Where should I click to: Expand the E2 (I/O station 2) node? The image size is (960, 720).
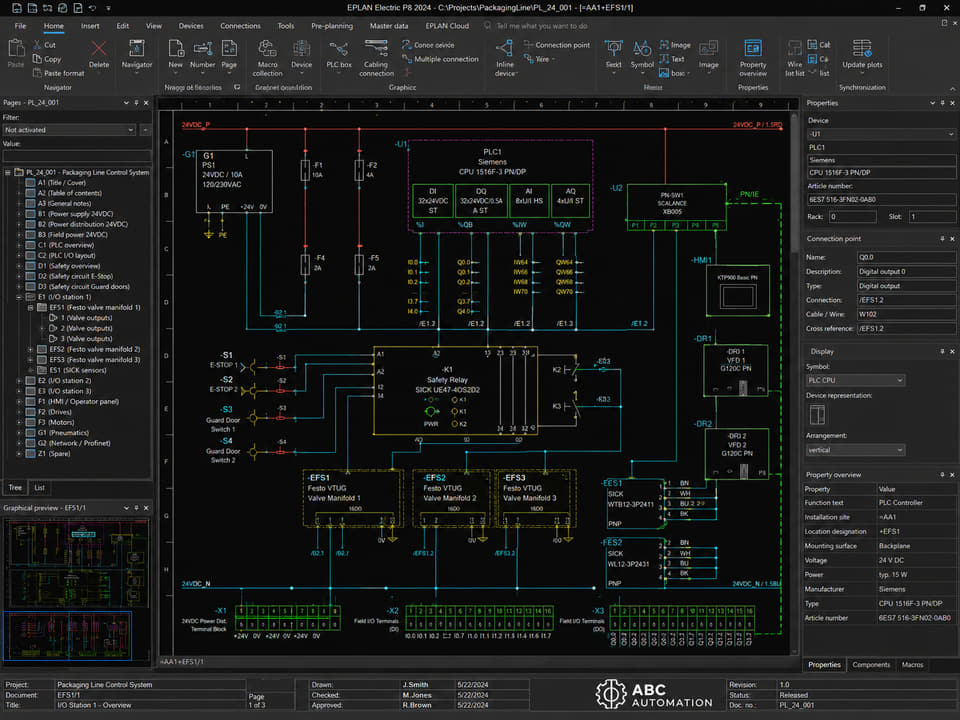click(x=19, y=380)
